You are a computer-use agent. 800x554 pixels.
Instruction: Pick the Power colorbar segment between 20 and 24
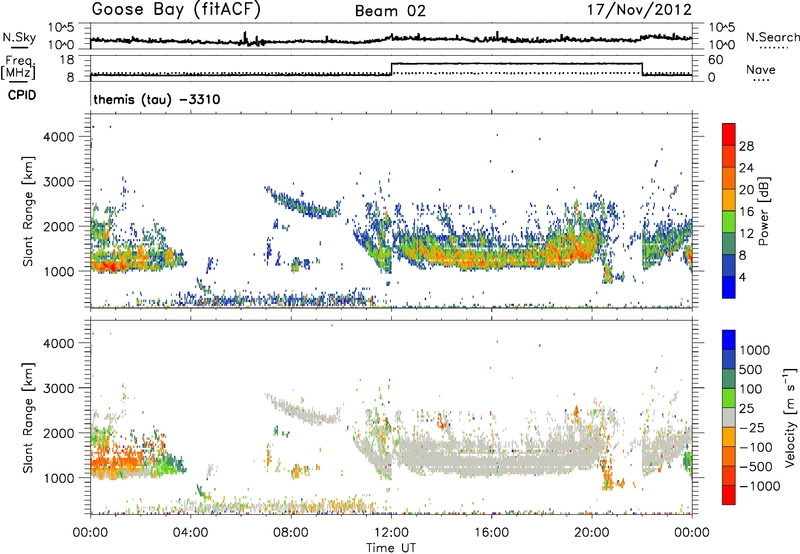(x=729, y=178)
